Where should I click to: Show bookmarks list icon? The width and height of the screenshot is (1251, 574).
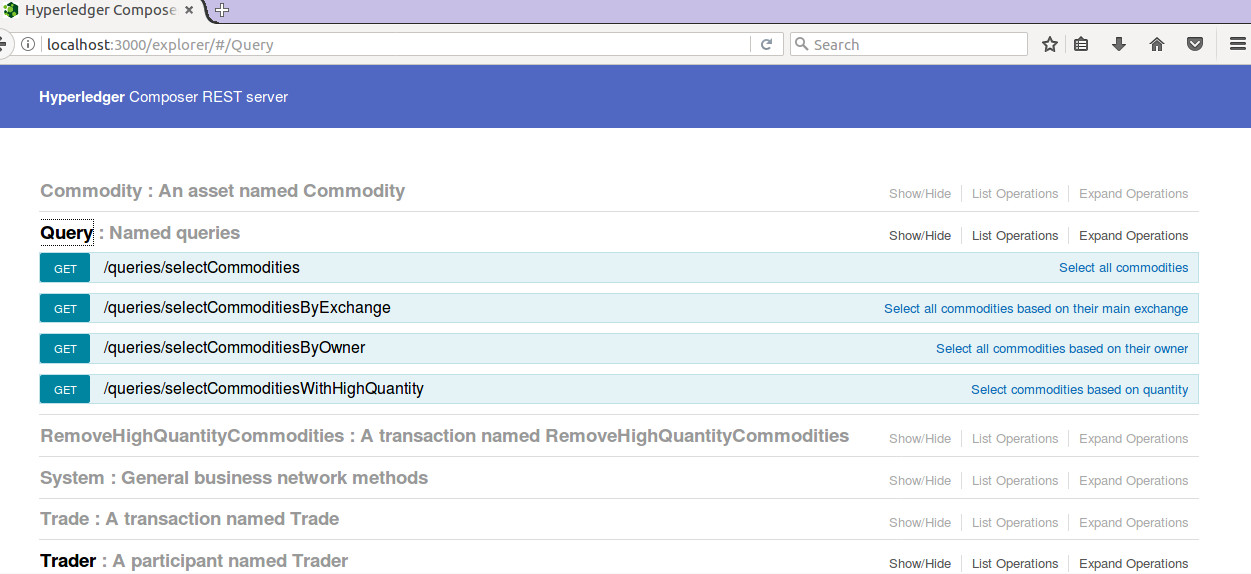click(1081, 44)
